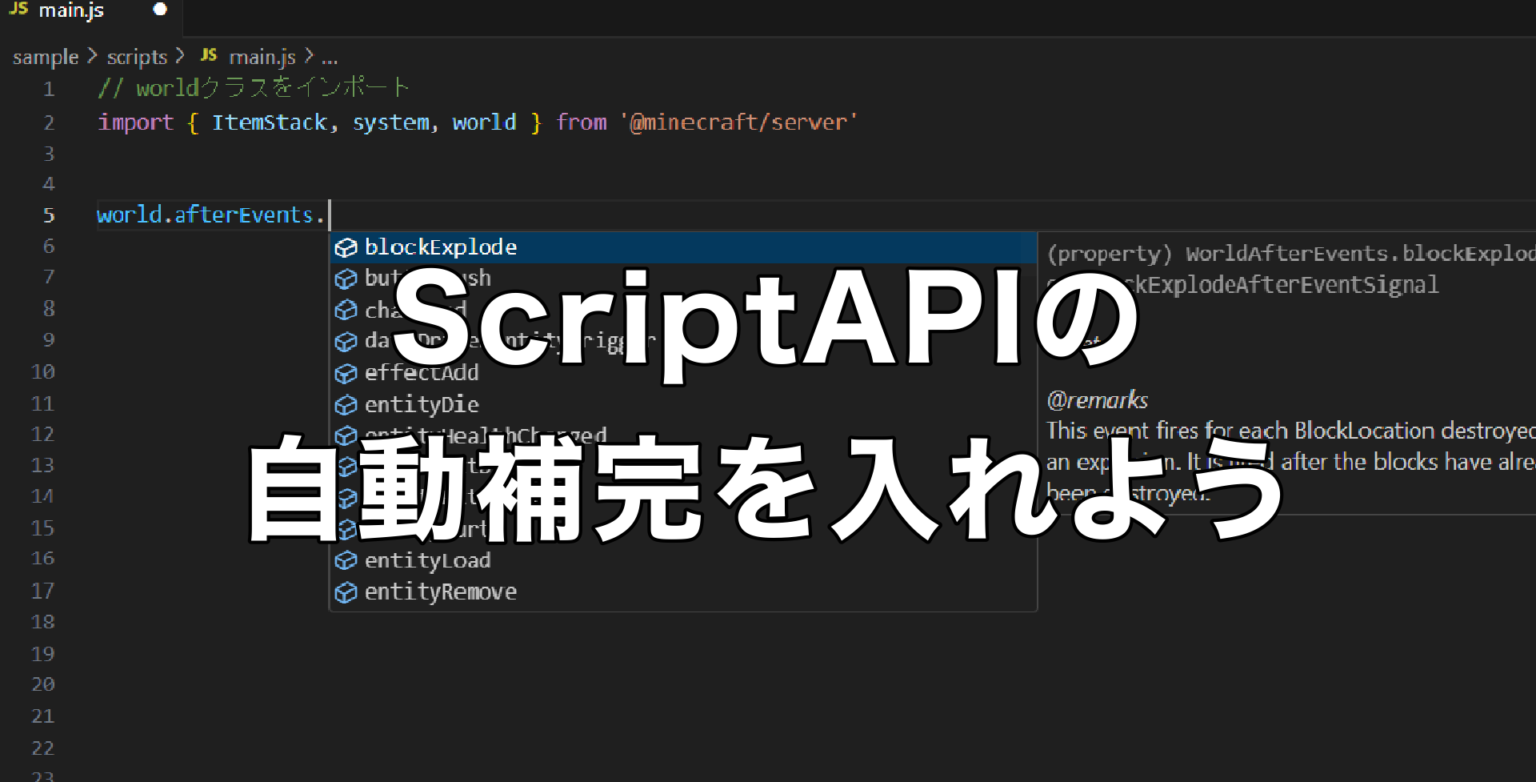Image resolution: width=1536 pixels, height=782 pixels.
Task: Click the JS icon in the breadcrumb bar
Action: point(207,56)
